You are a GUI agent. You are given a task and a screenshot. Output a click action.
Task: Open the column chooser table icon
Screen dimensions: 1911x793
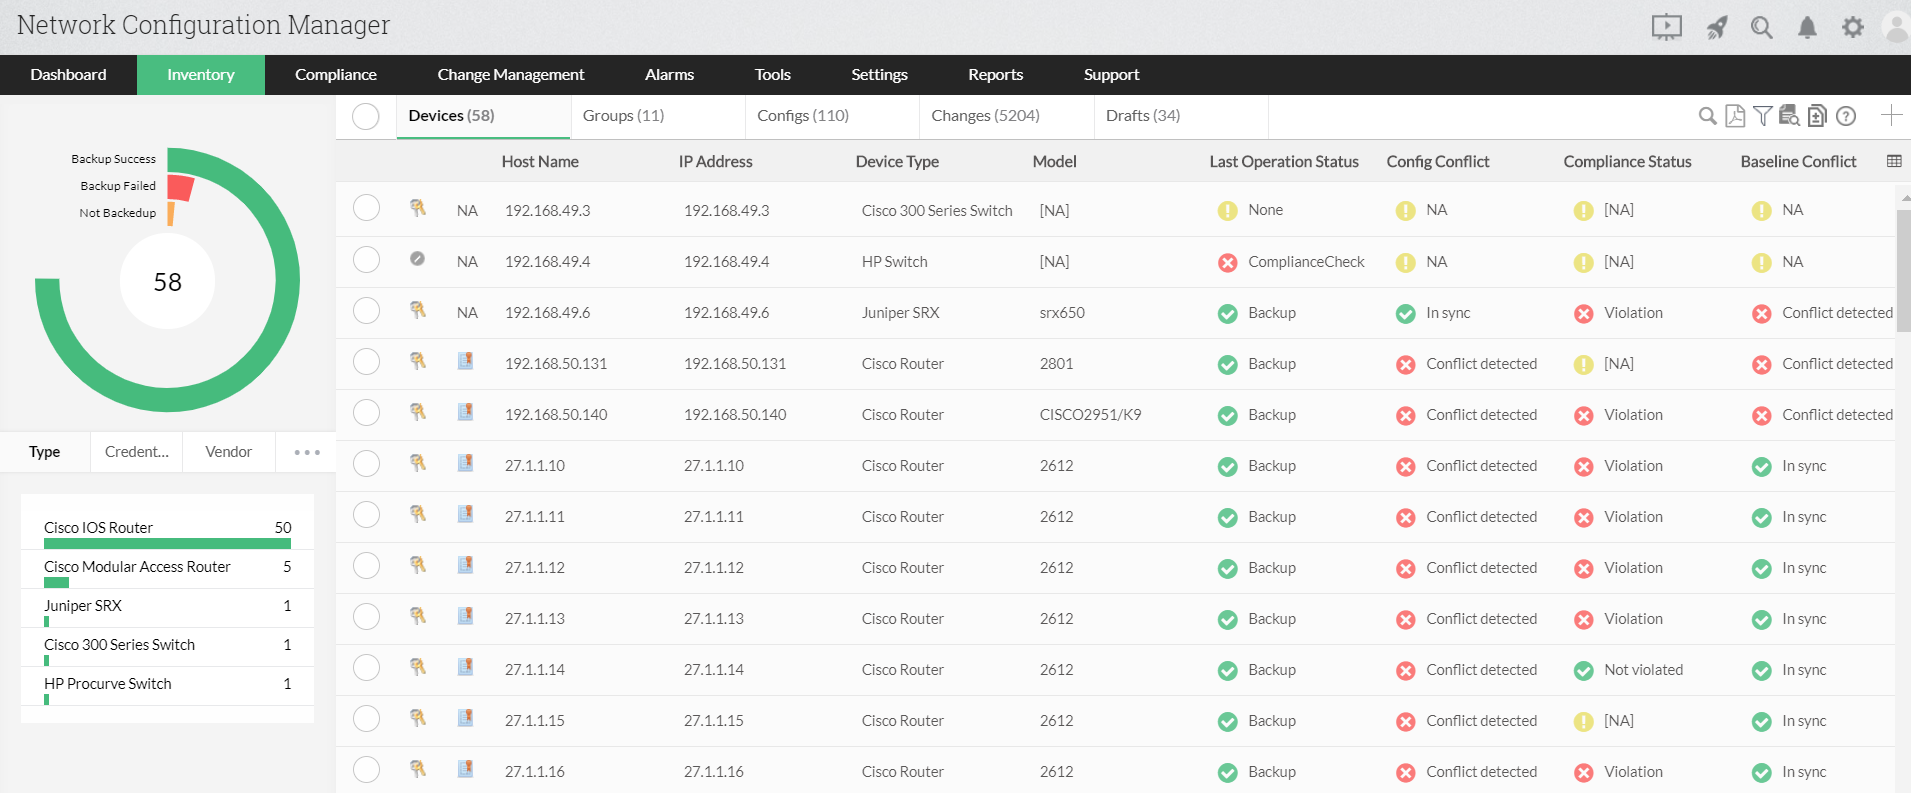pos(1894,161)
